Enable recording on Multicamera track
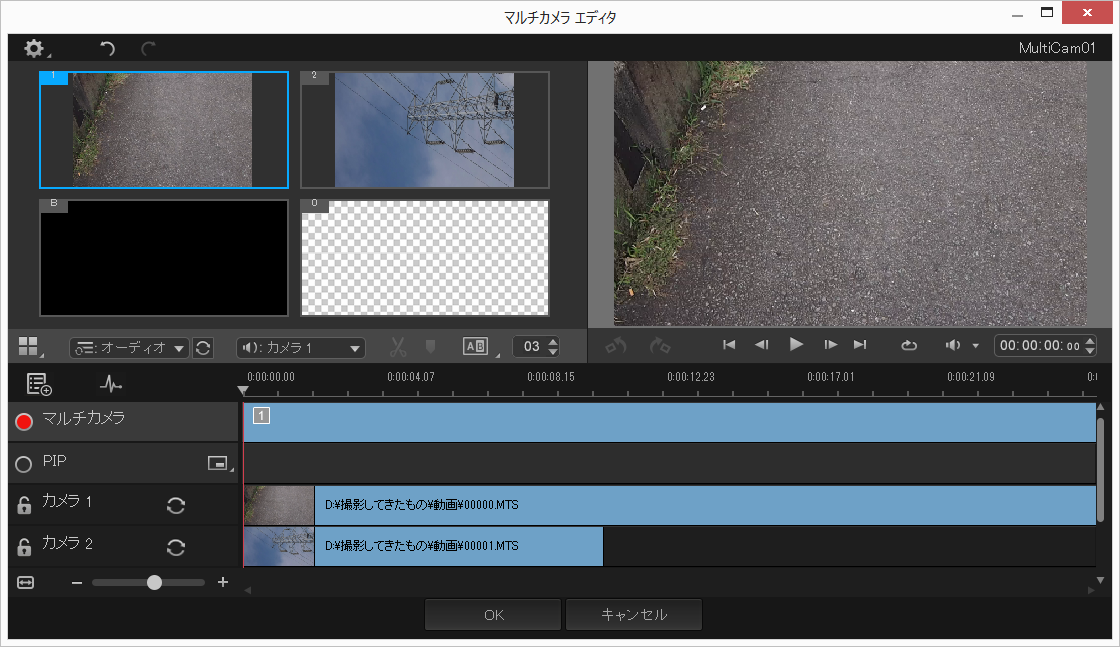The height and width of the screenshot is (647, 1120). (x=24, y=422)
